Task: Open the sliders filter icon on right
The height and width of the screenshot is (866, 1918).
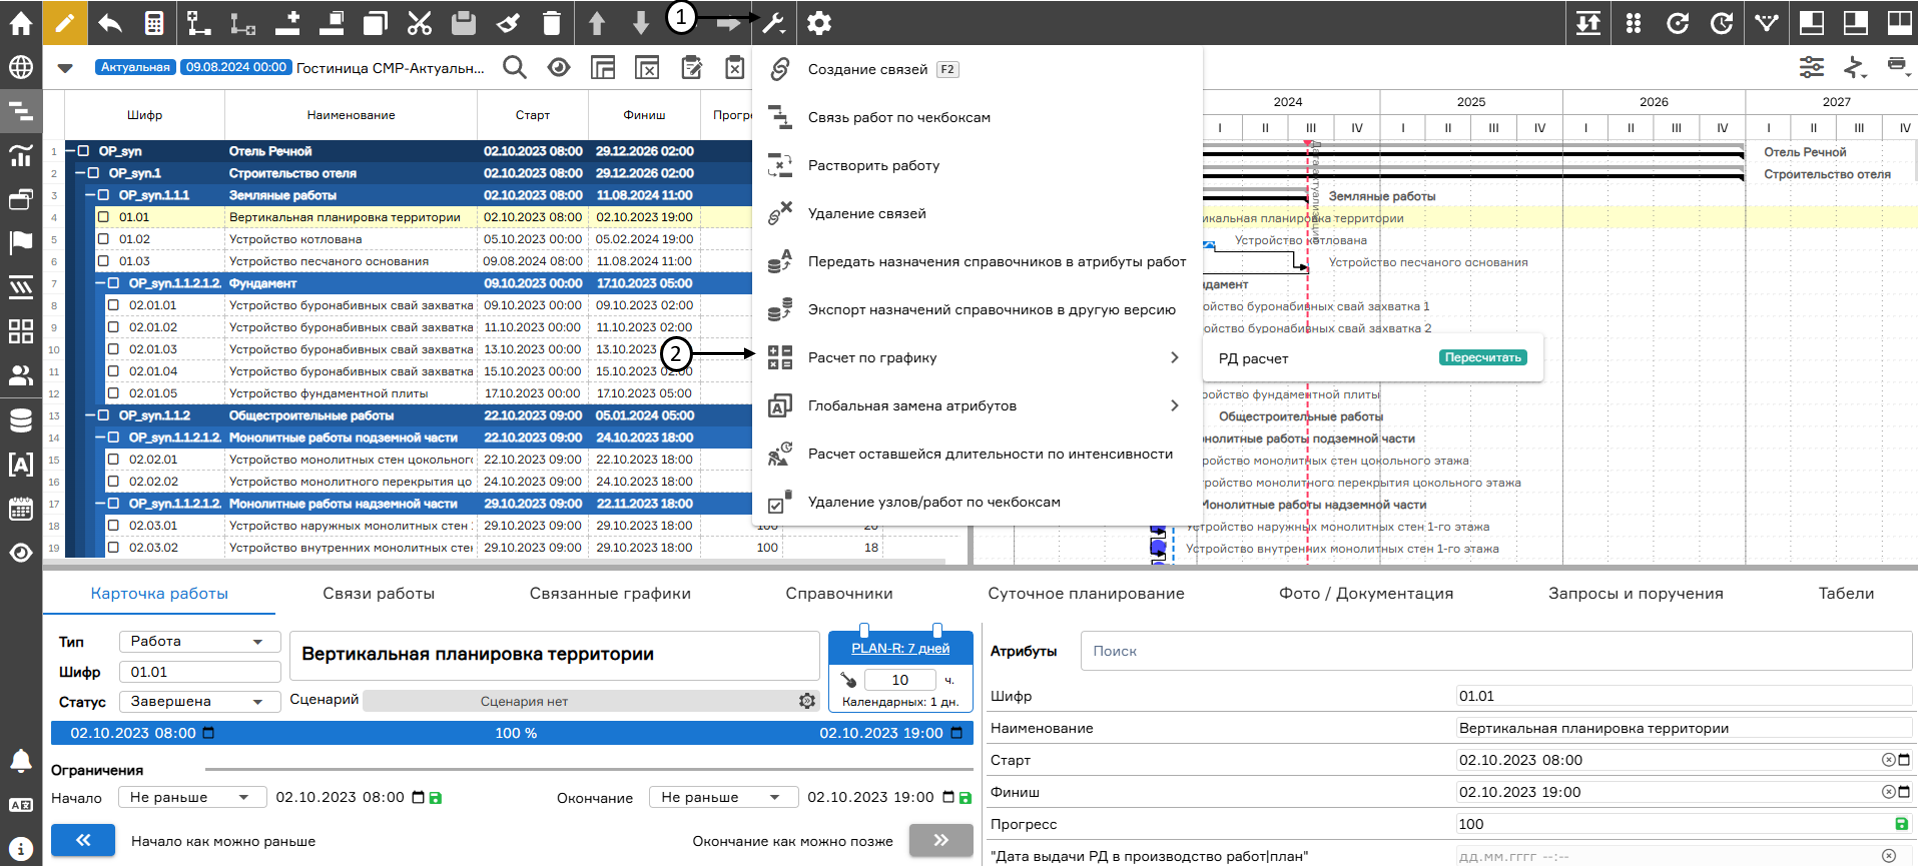Action: pos(1811,67)
